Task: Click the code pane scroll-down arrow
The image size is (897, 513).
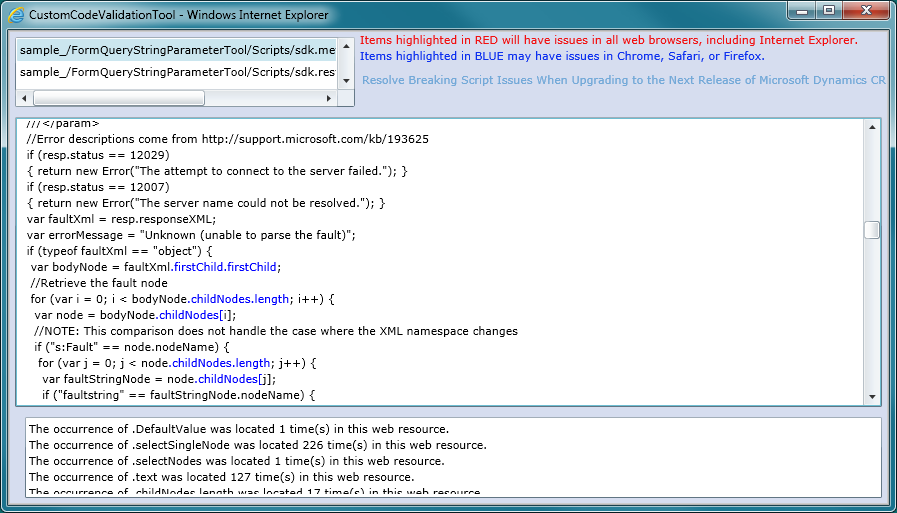Action: (872, 397)
